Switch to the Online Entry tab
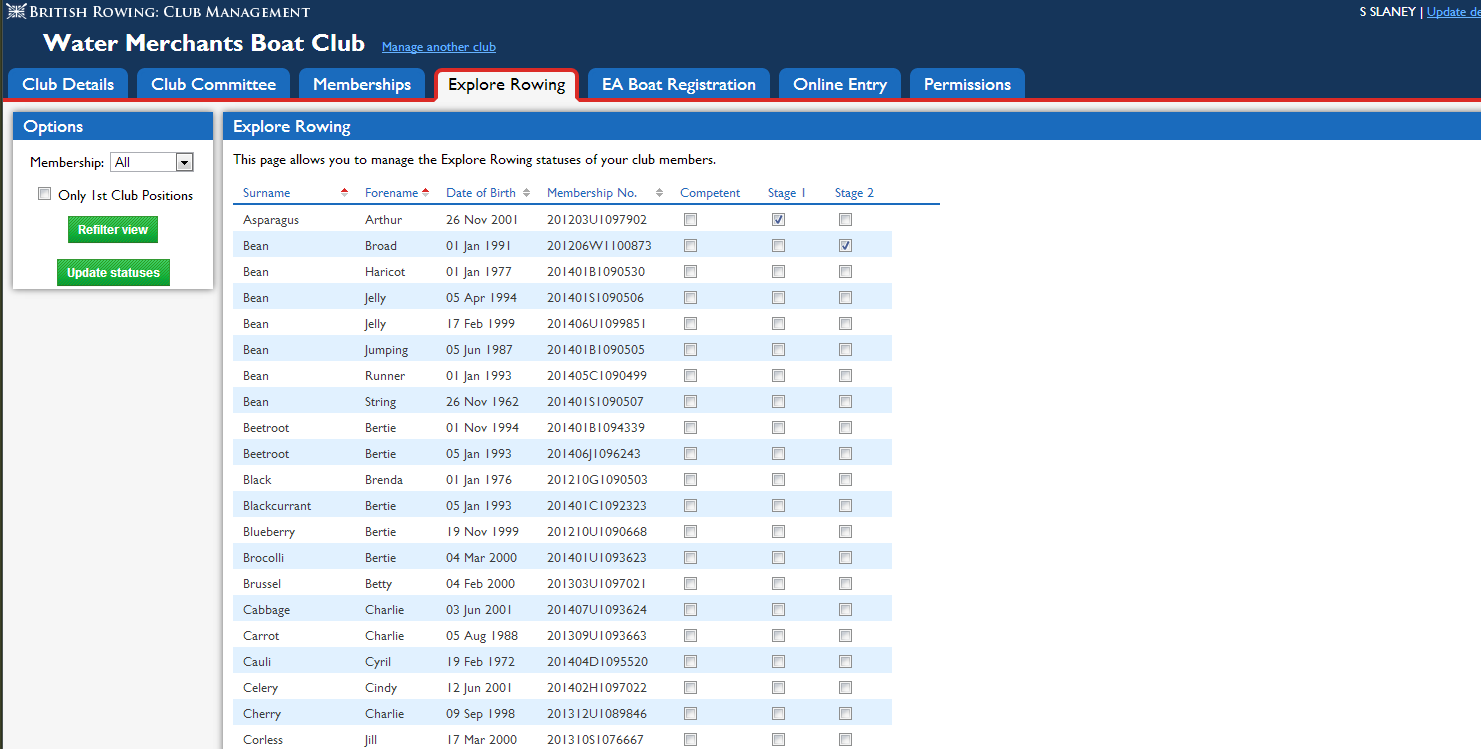Screen dimensions: 1481x749 [x=840, y=84]
